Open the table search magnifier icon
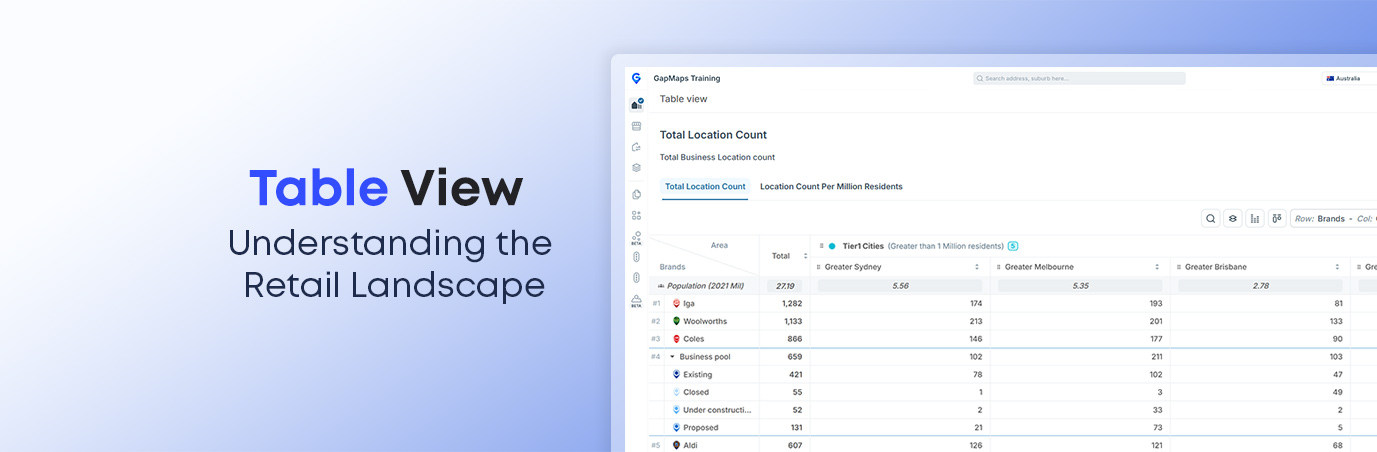Image resolution: width=1377 pixels, height=452 pixels. pyautogui.click(x=1210, y=218)
